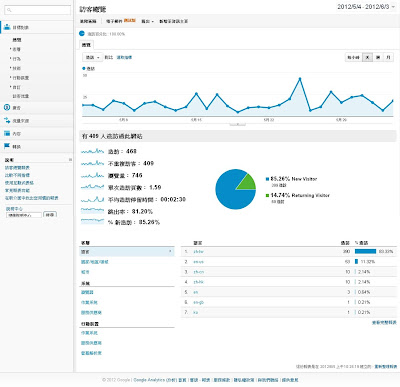Click the highest peak data point on visits chart
The width and height of the screenshot is (400, 387).
(300, 79)
